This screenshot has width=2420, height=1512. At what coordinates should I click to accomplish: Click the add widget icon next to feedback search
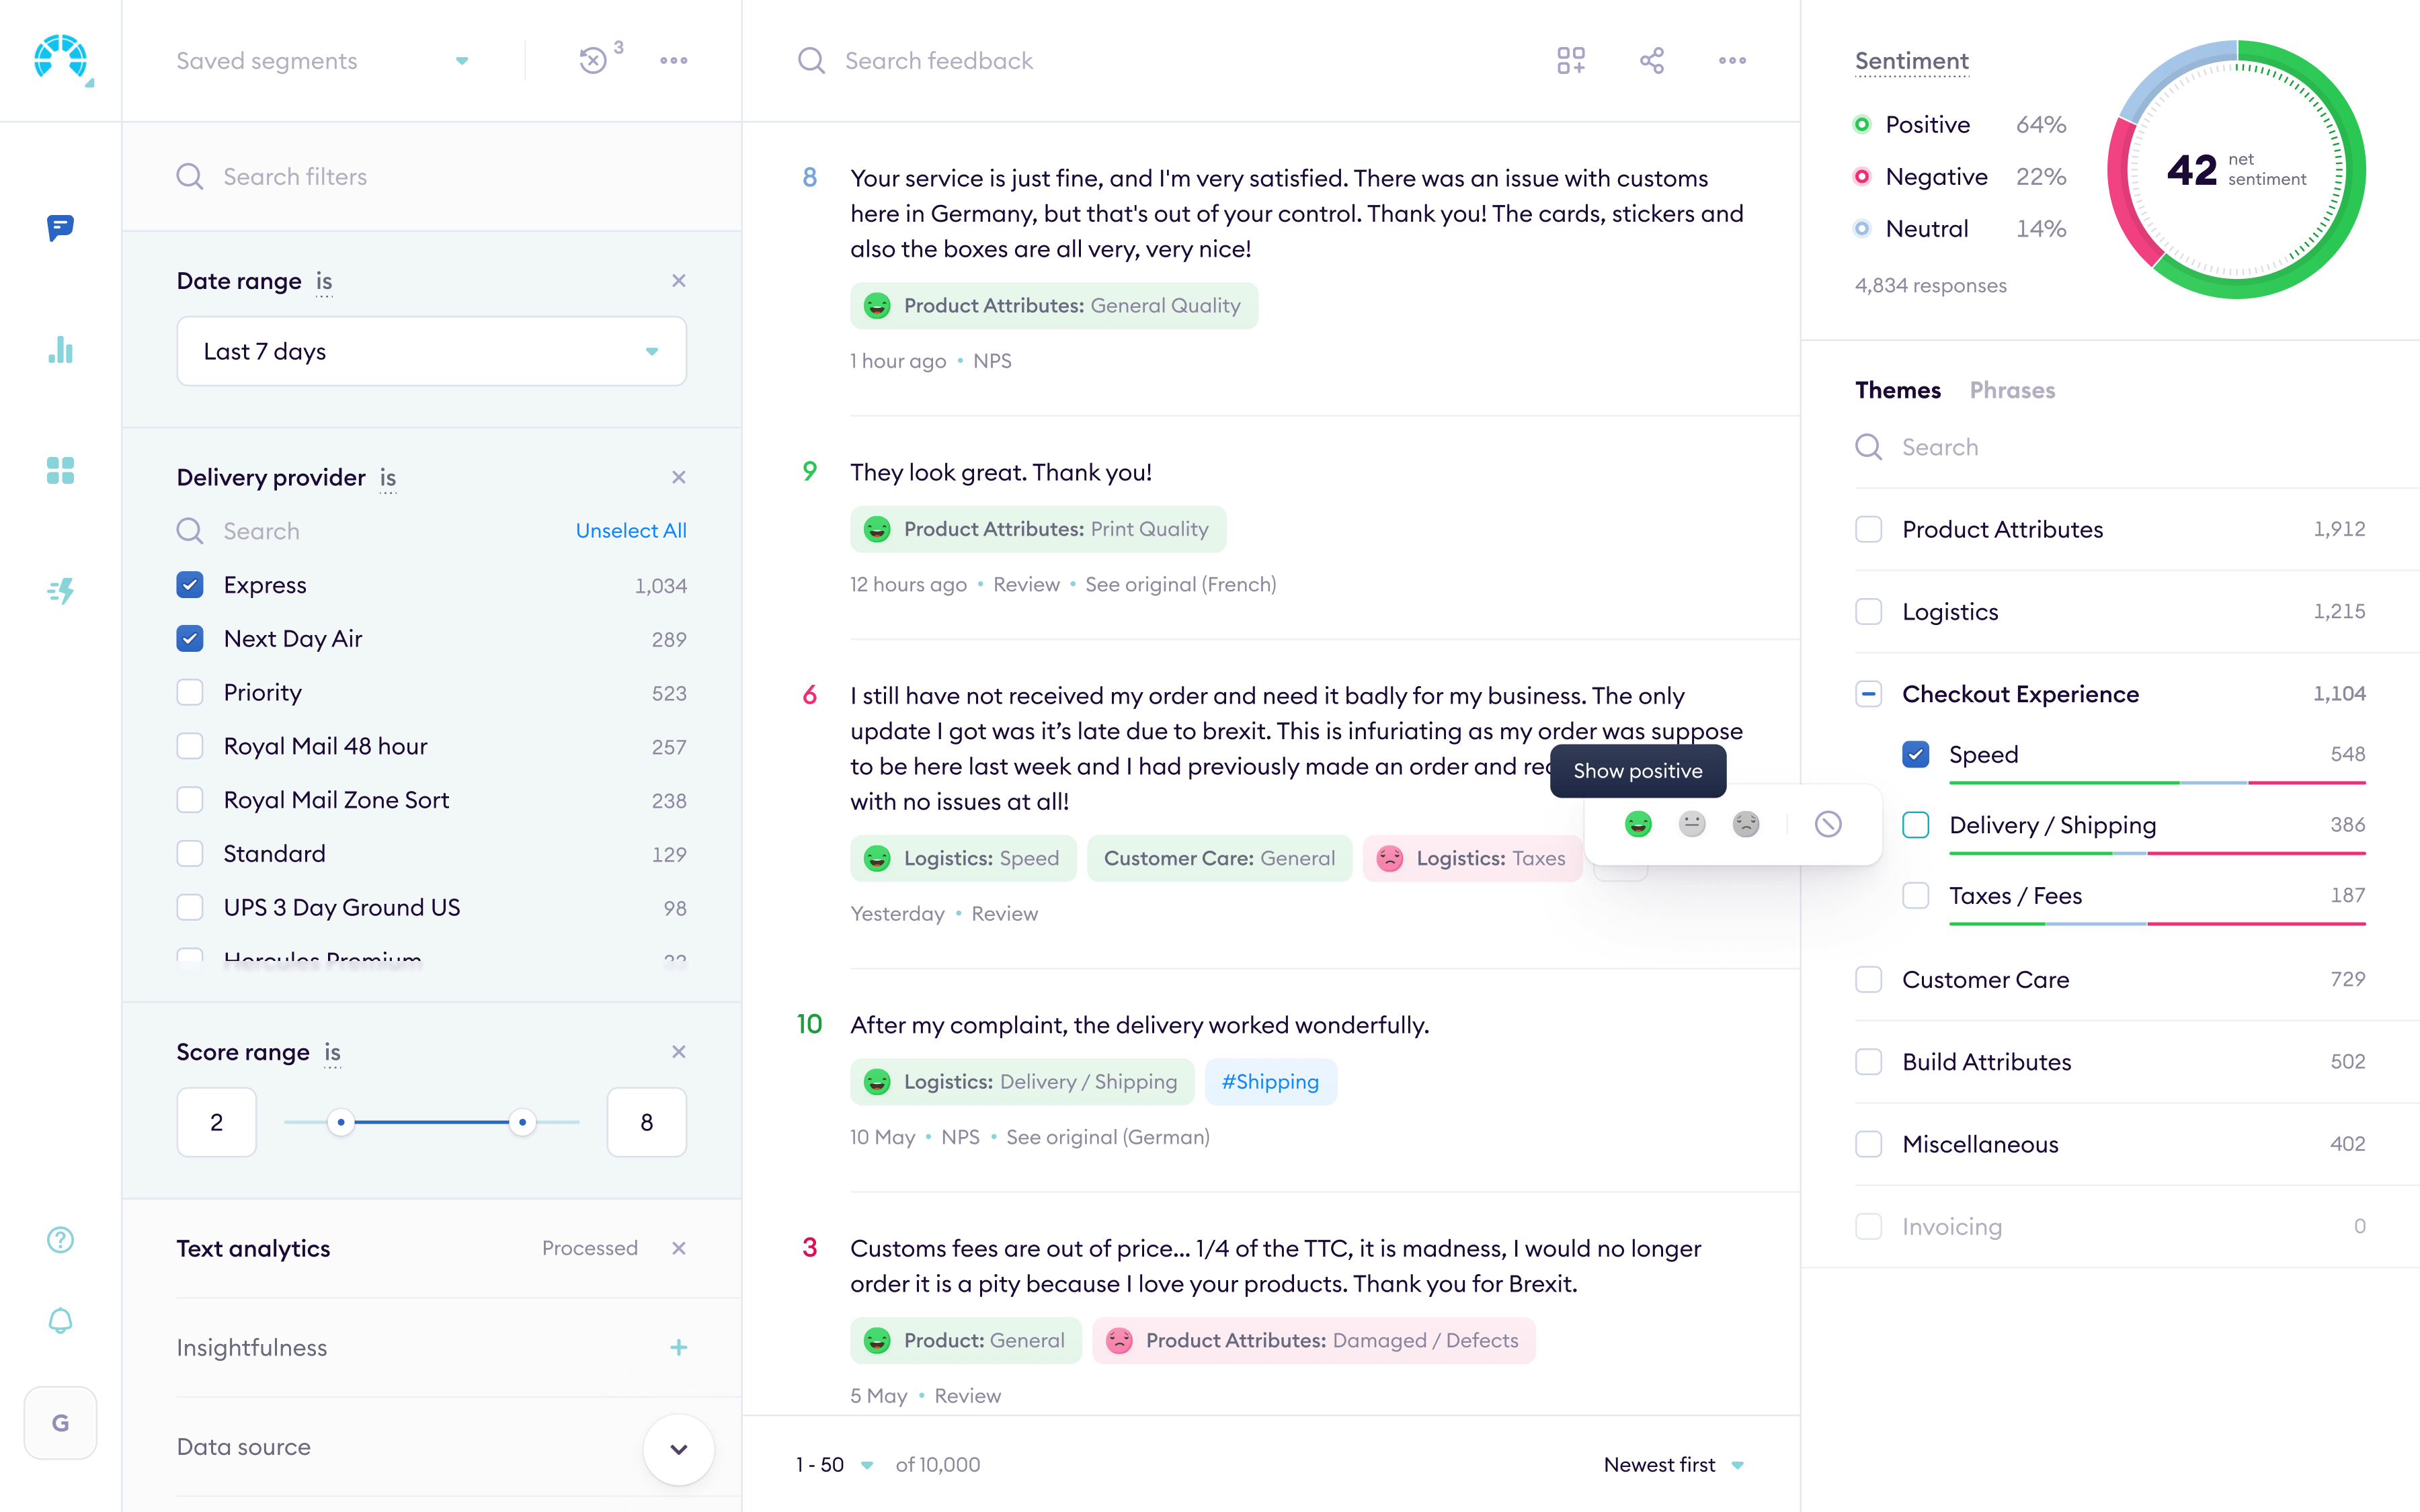(x=1570, y=60)
